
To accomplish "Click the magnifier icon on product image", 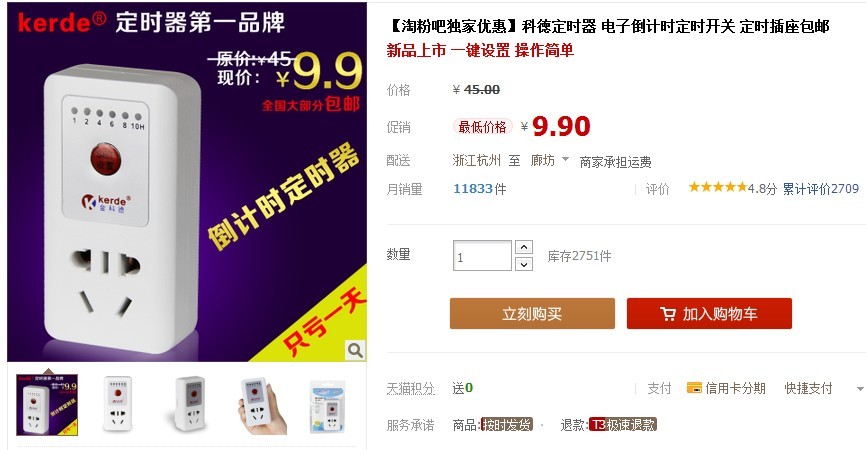I will click(x=355, y=350).
